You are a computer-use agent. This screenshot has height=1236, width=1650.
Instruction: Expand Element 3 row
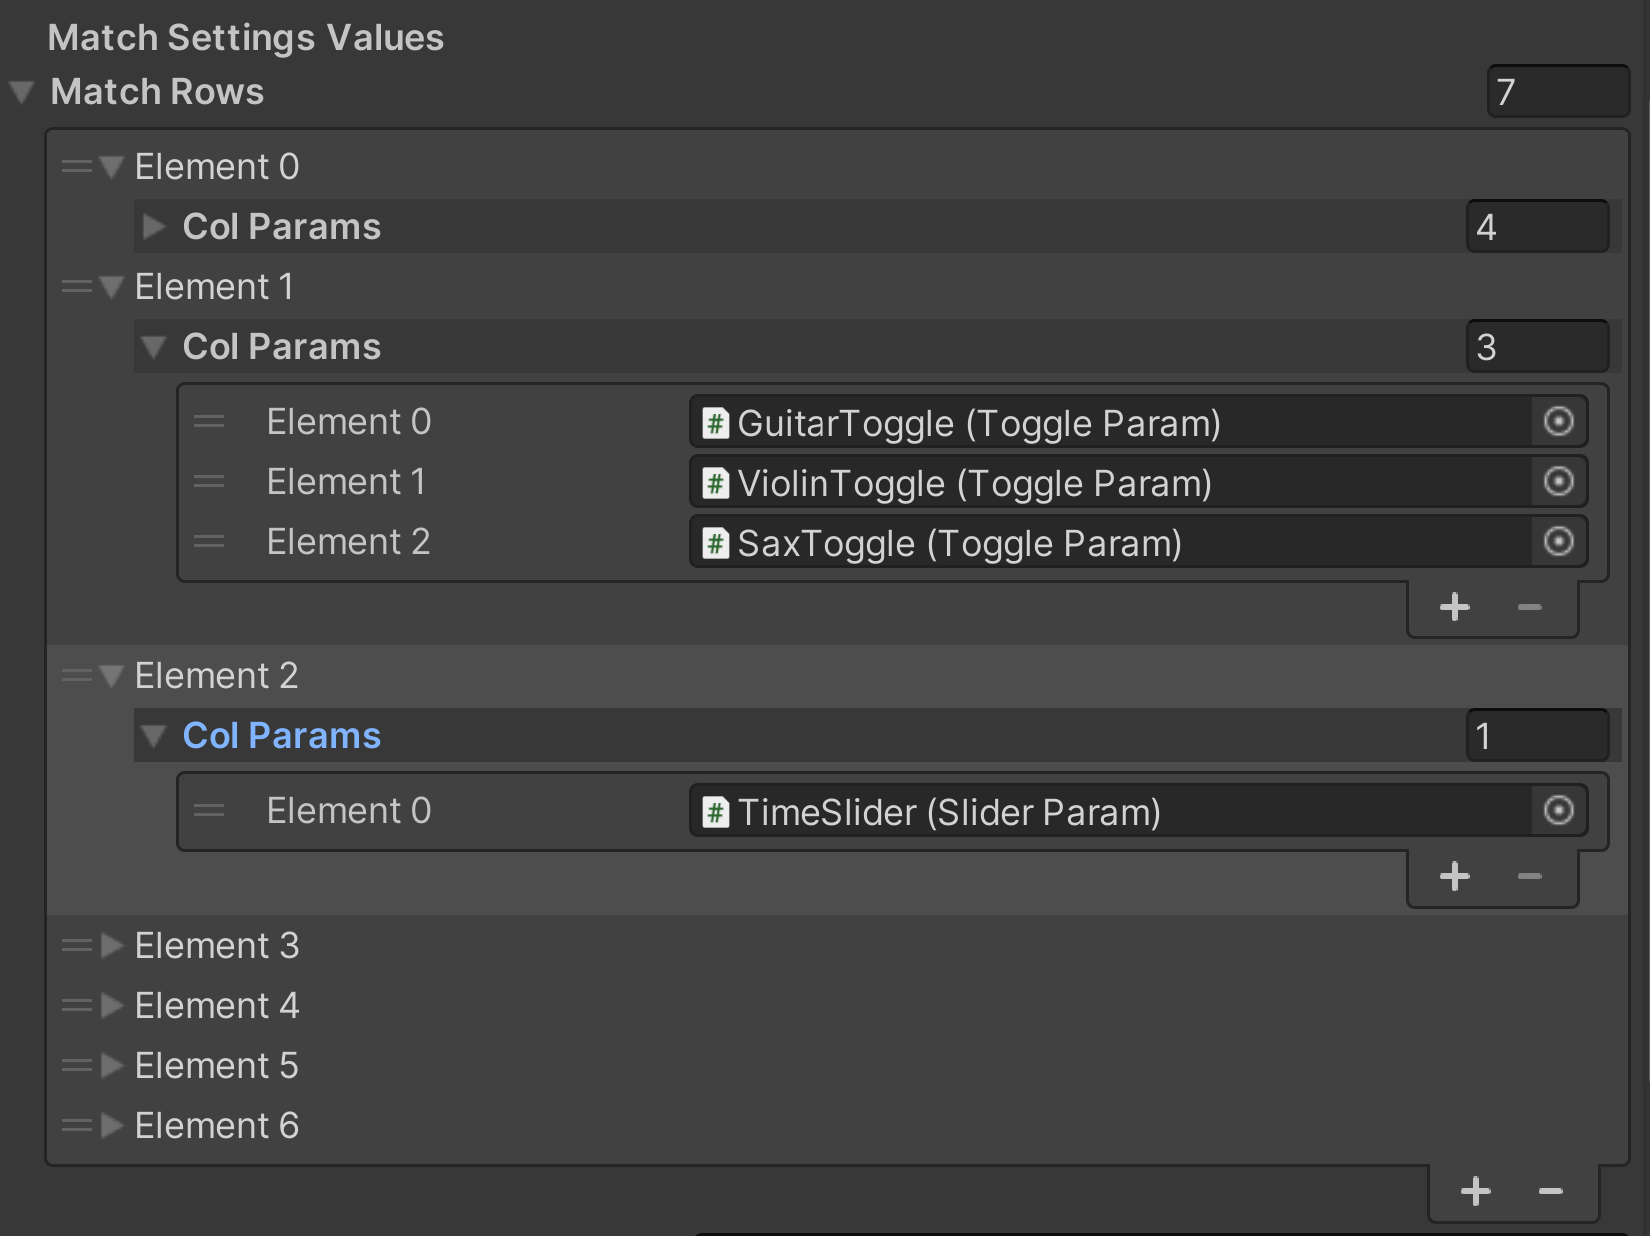(112, 946)
